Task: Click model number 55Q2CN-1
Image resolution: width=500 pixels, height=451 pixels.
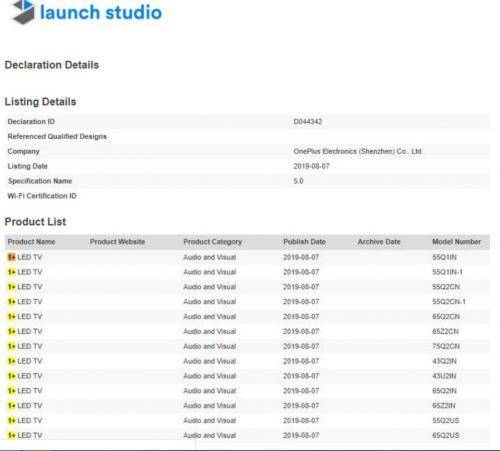Action: coord(449,302)
